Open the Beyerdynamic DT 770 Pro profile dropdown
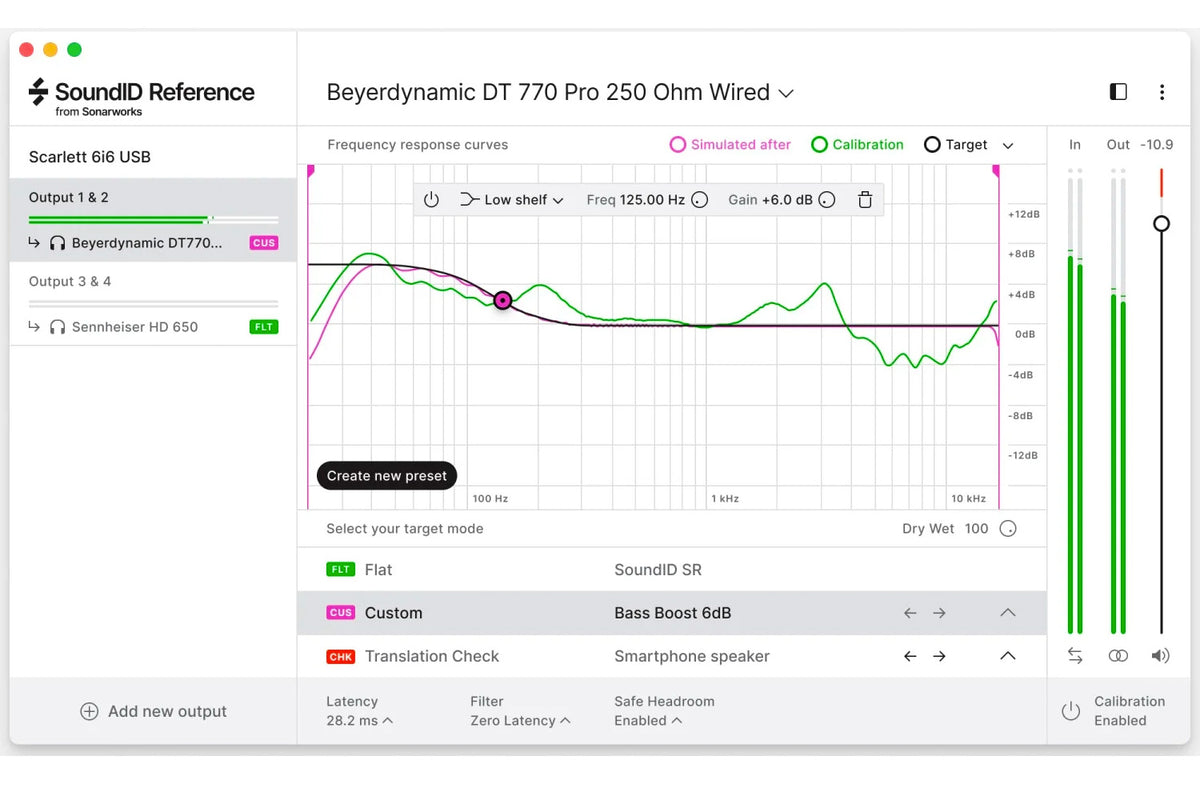 coord(560,92)
